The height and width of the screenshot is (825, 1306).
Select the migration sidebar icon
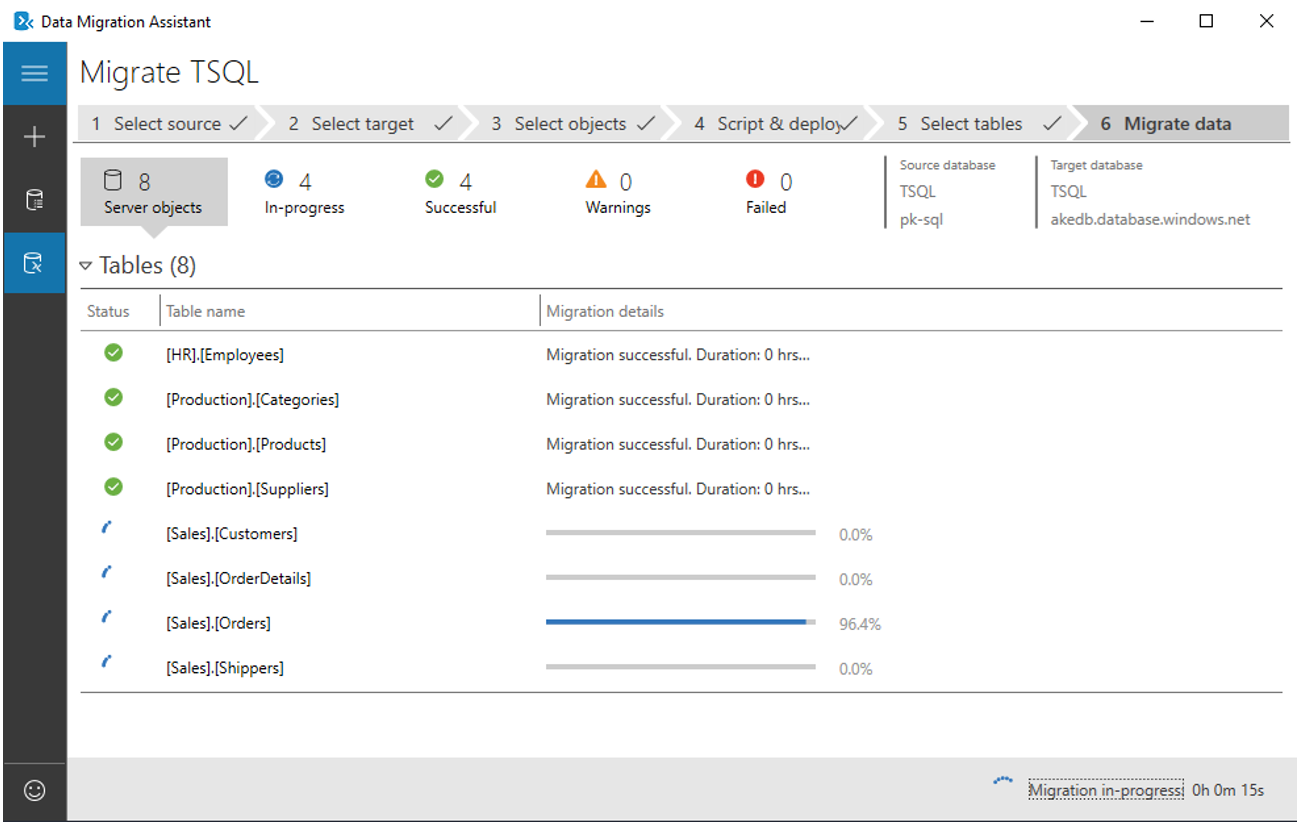pyautogui.click(x=35, y=262)
